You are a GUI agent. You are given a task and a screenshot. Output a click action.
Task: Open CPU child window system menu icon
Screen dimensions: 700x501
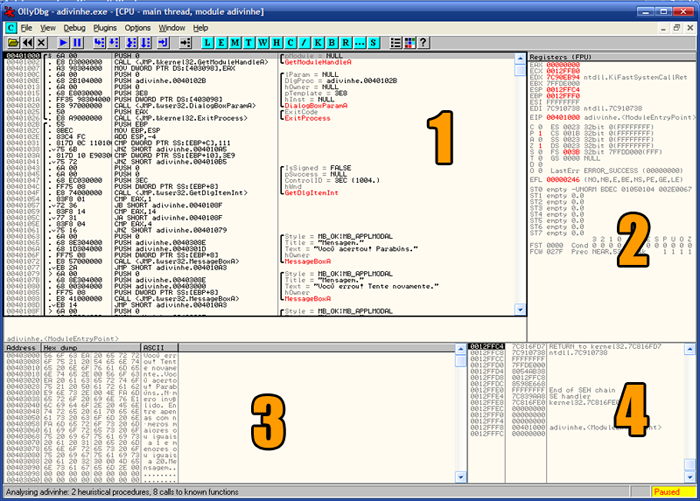[11, 28]
